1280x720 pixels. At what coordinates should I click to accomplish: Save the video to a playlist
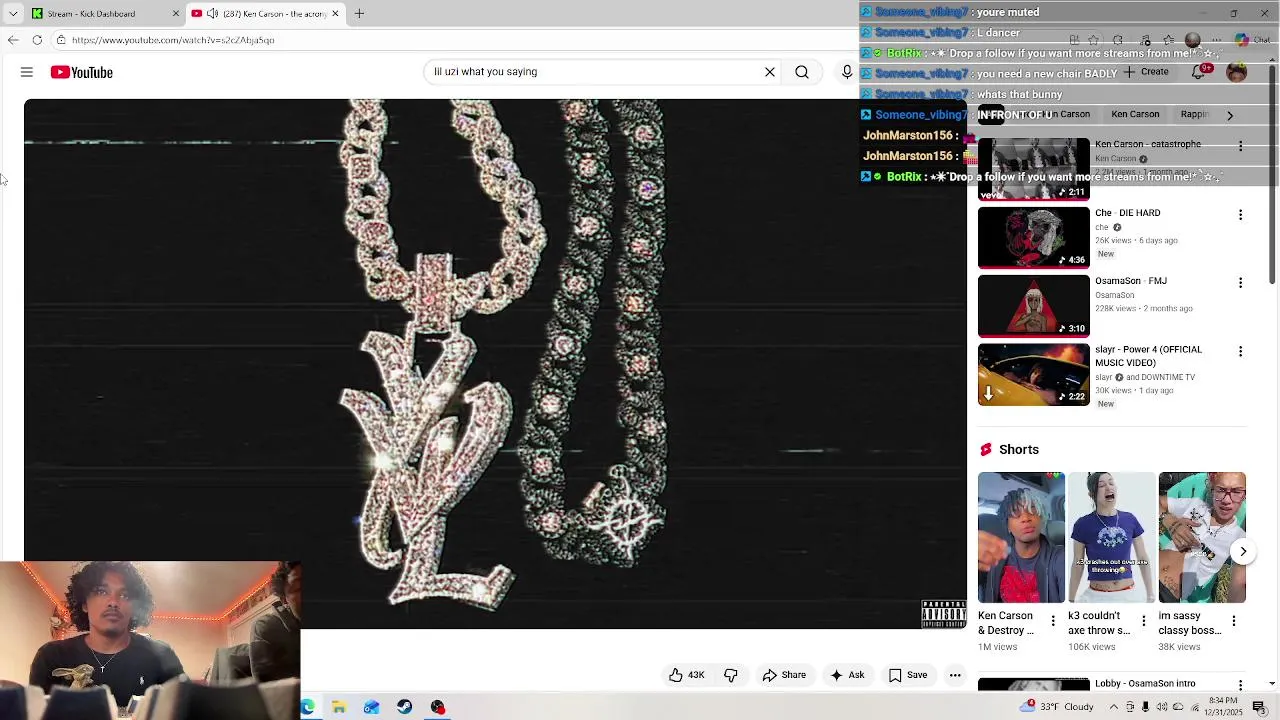click(x=908, y=675)
